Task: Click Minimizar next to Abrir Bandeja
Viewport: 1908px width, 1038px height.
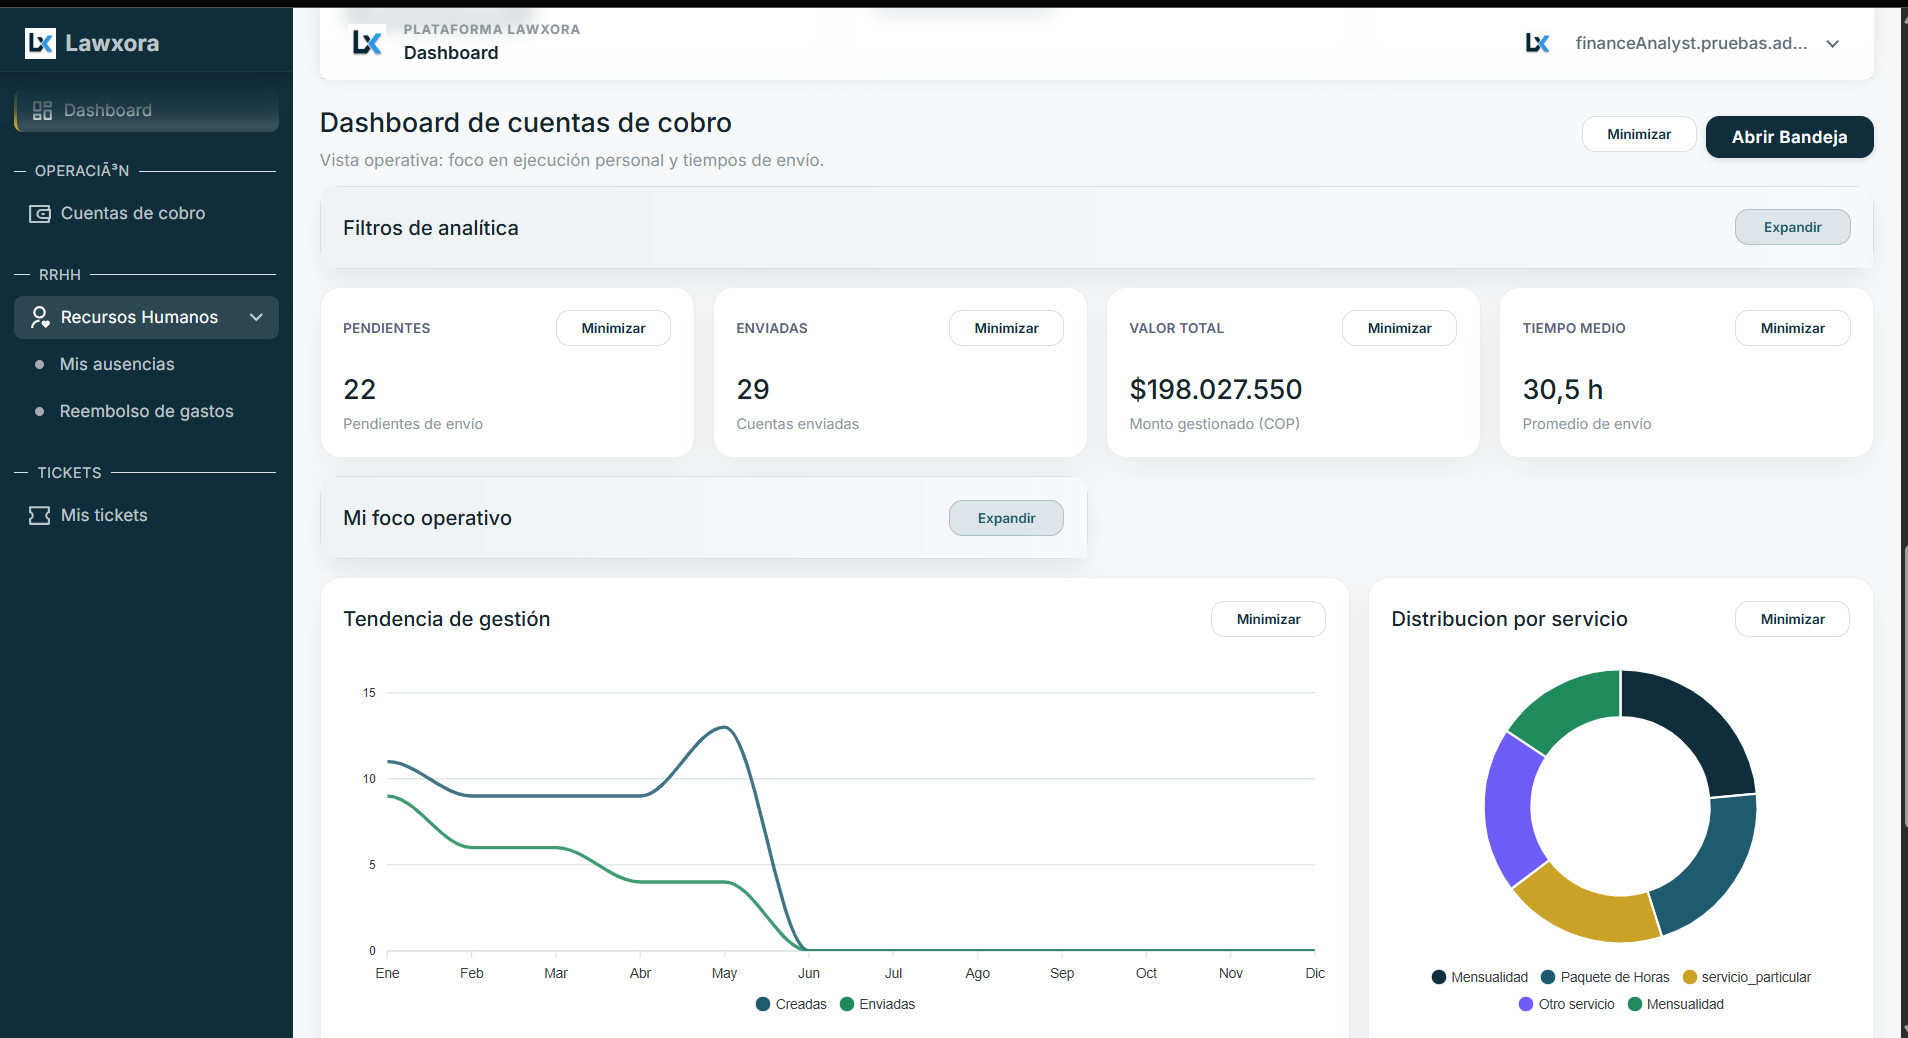Action: [x=1639, y=134]
